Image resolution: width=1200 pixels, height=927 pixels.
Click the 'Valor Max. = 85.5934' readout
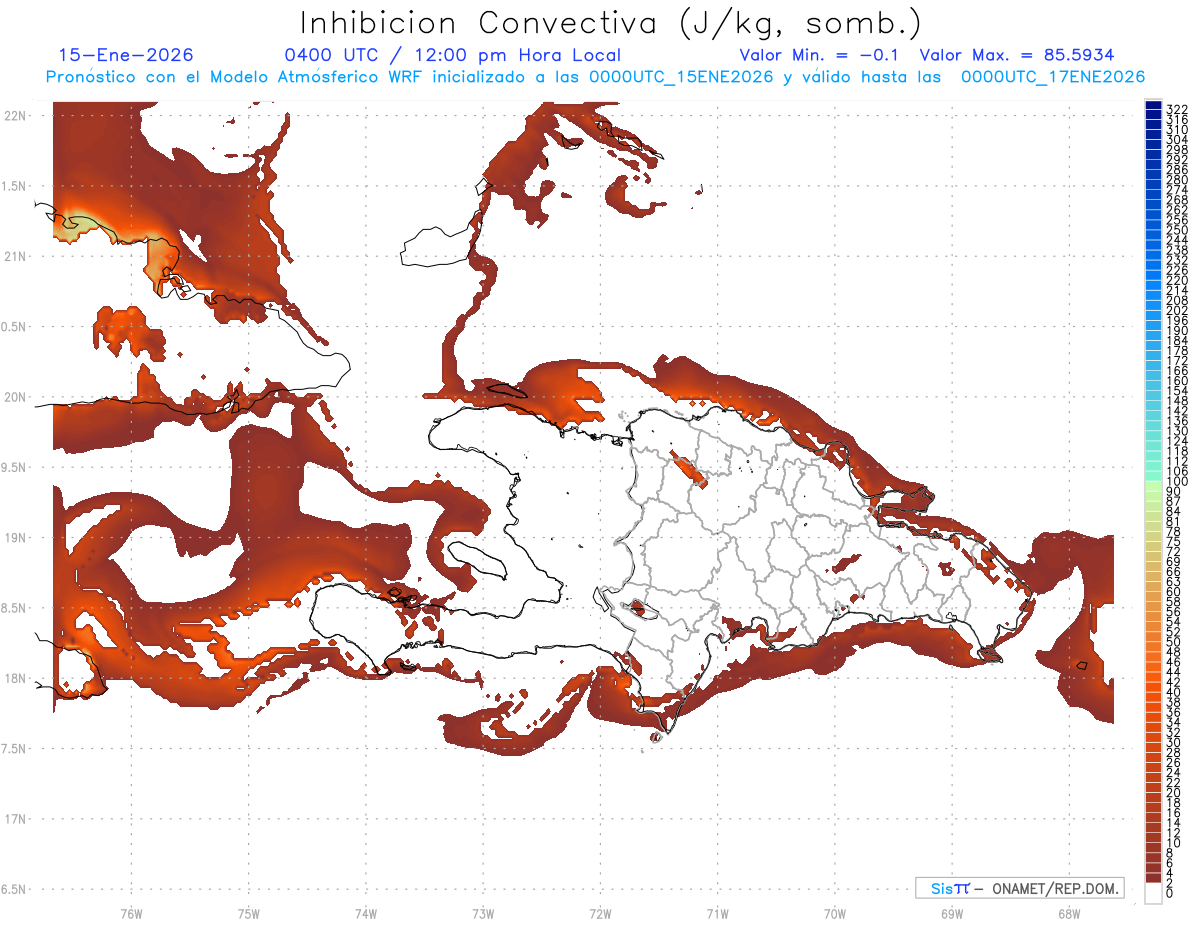point(1017,55)
